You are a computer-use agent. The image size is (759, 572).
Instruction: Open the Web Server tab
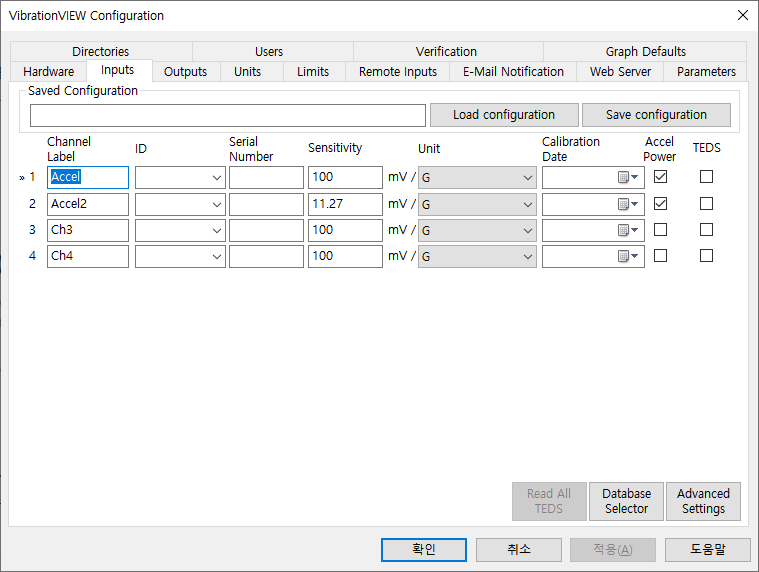click(620, 72)
